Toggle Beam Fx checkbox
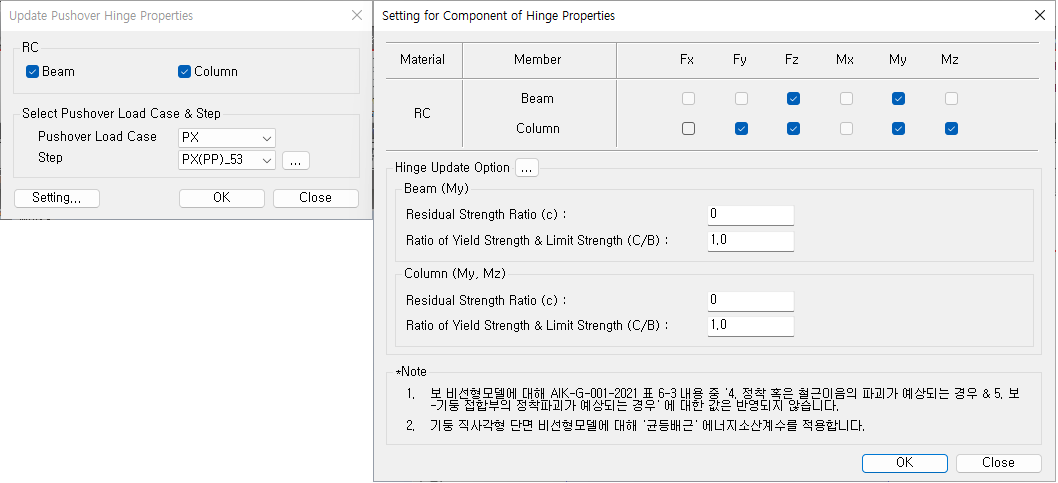 pos(688,98)
